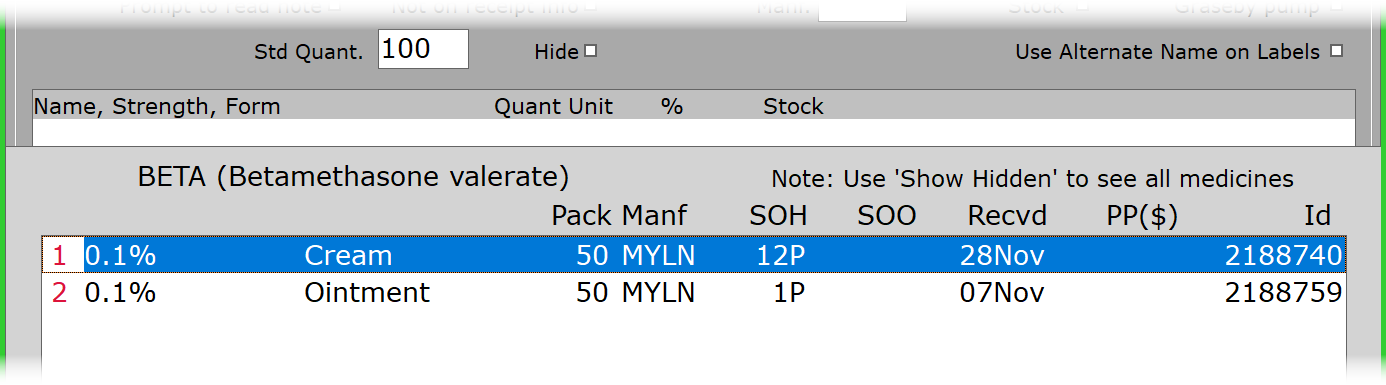Click the Show Hidden note text

[x=1033, y=179]
